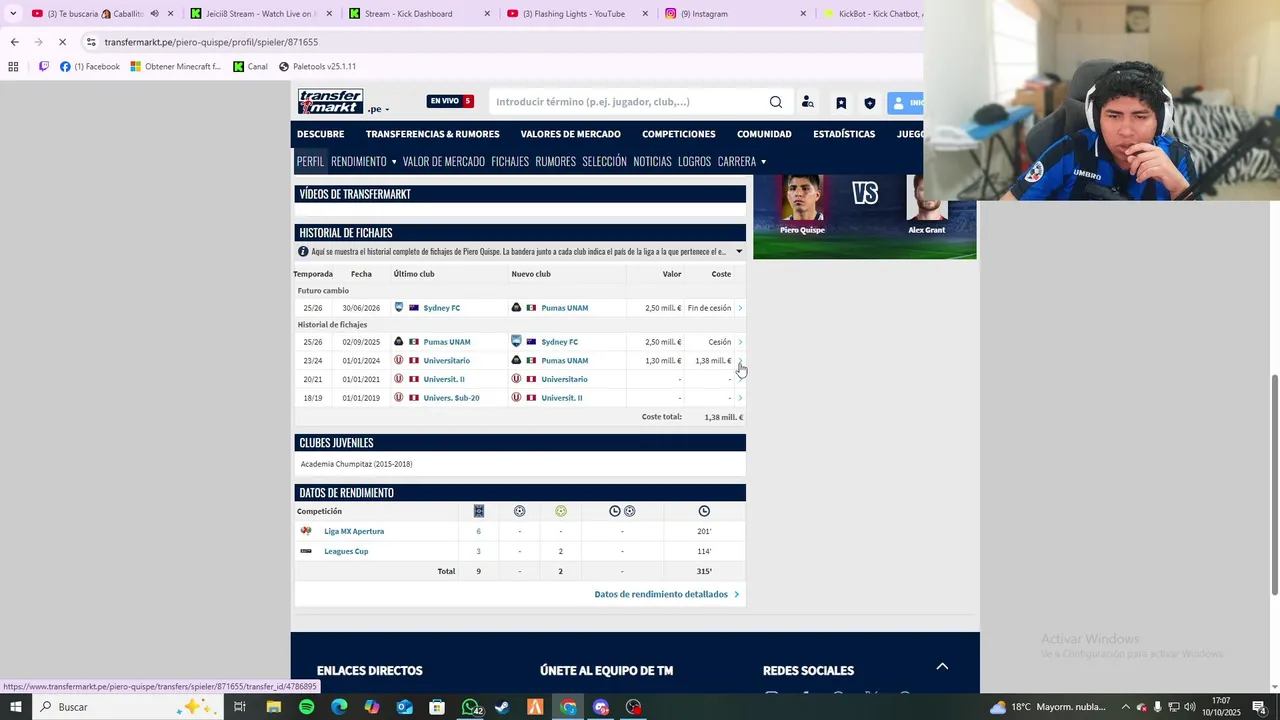
Task: Click Liga MX Apertura competition link
Action: click(x=354, y=532)
